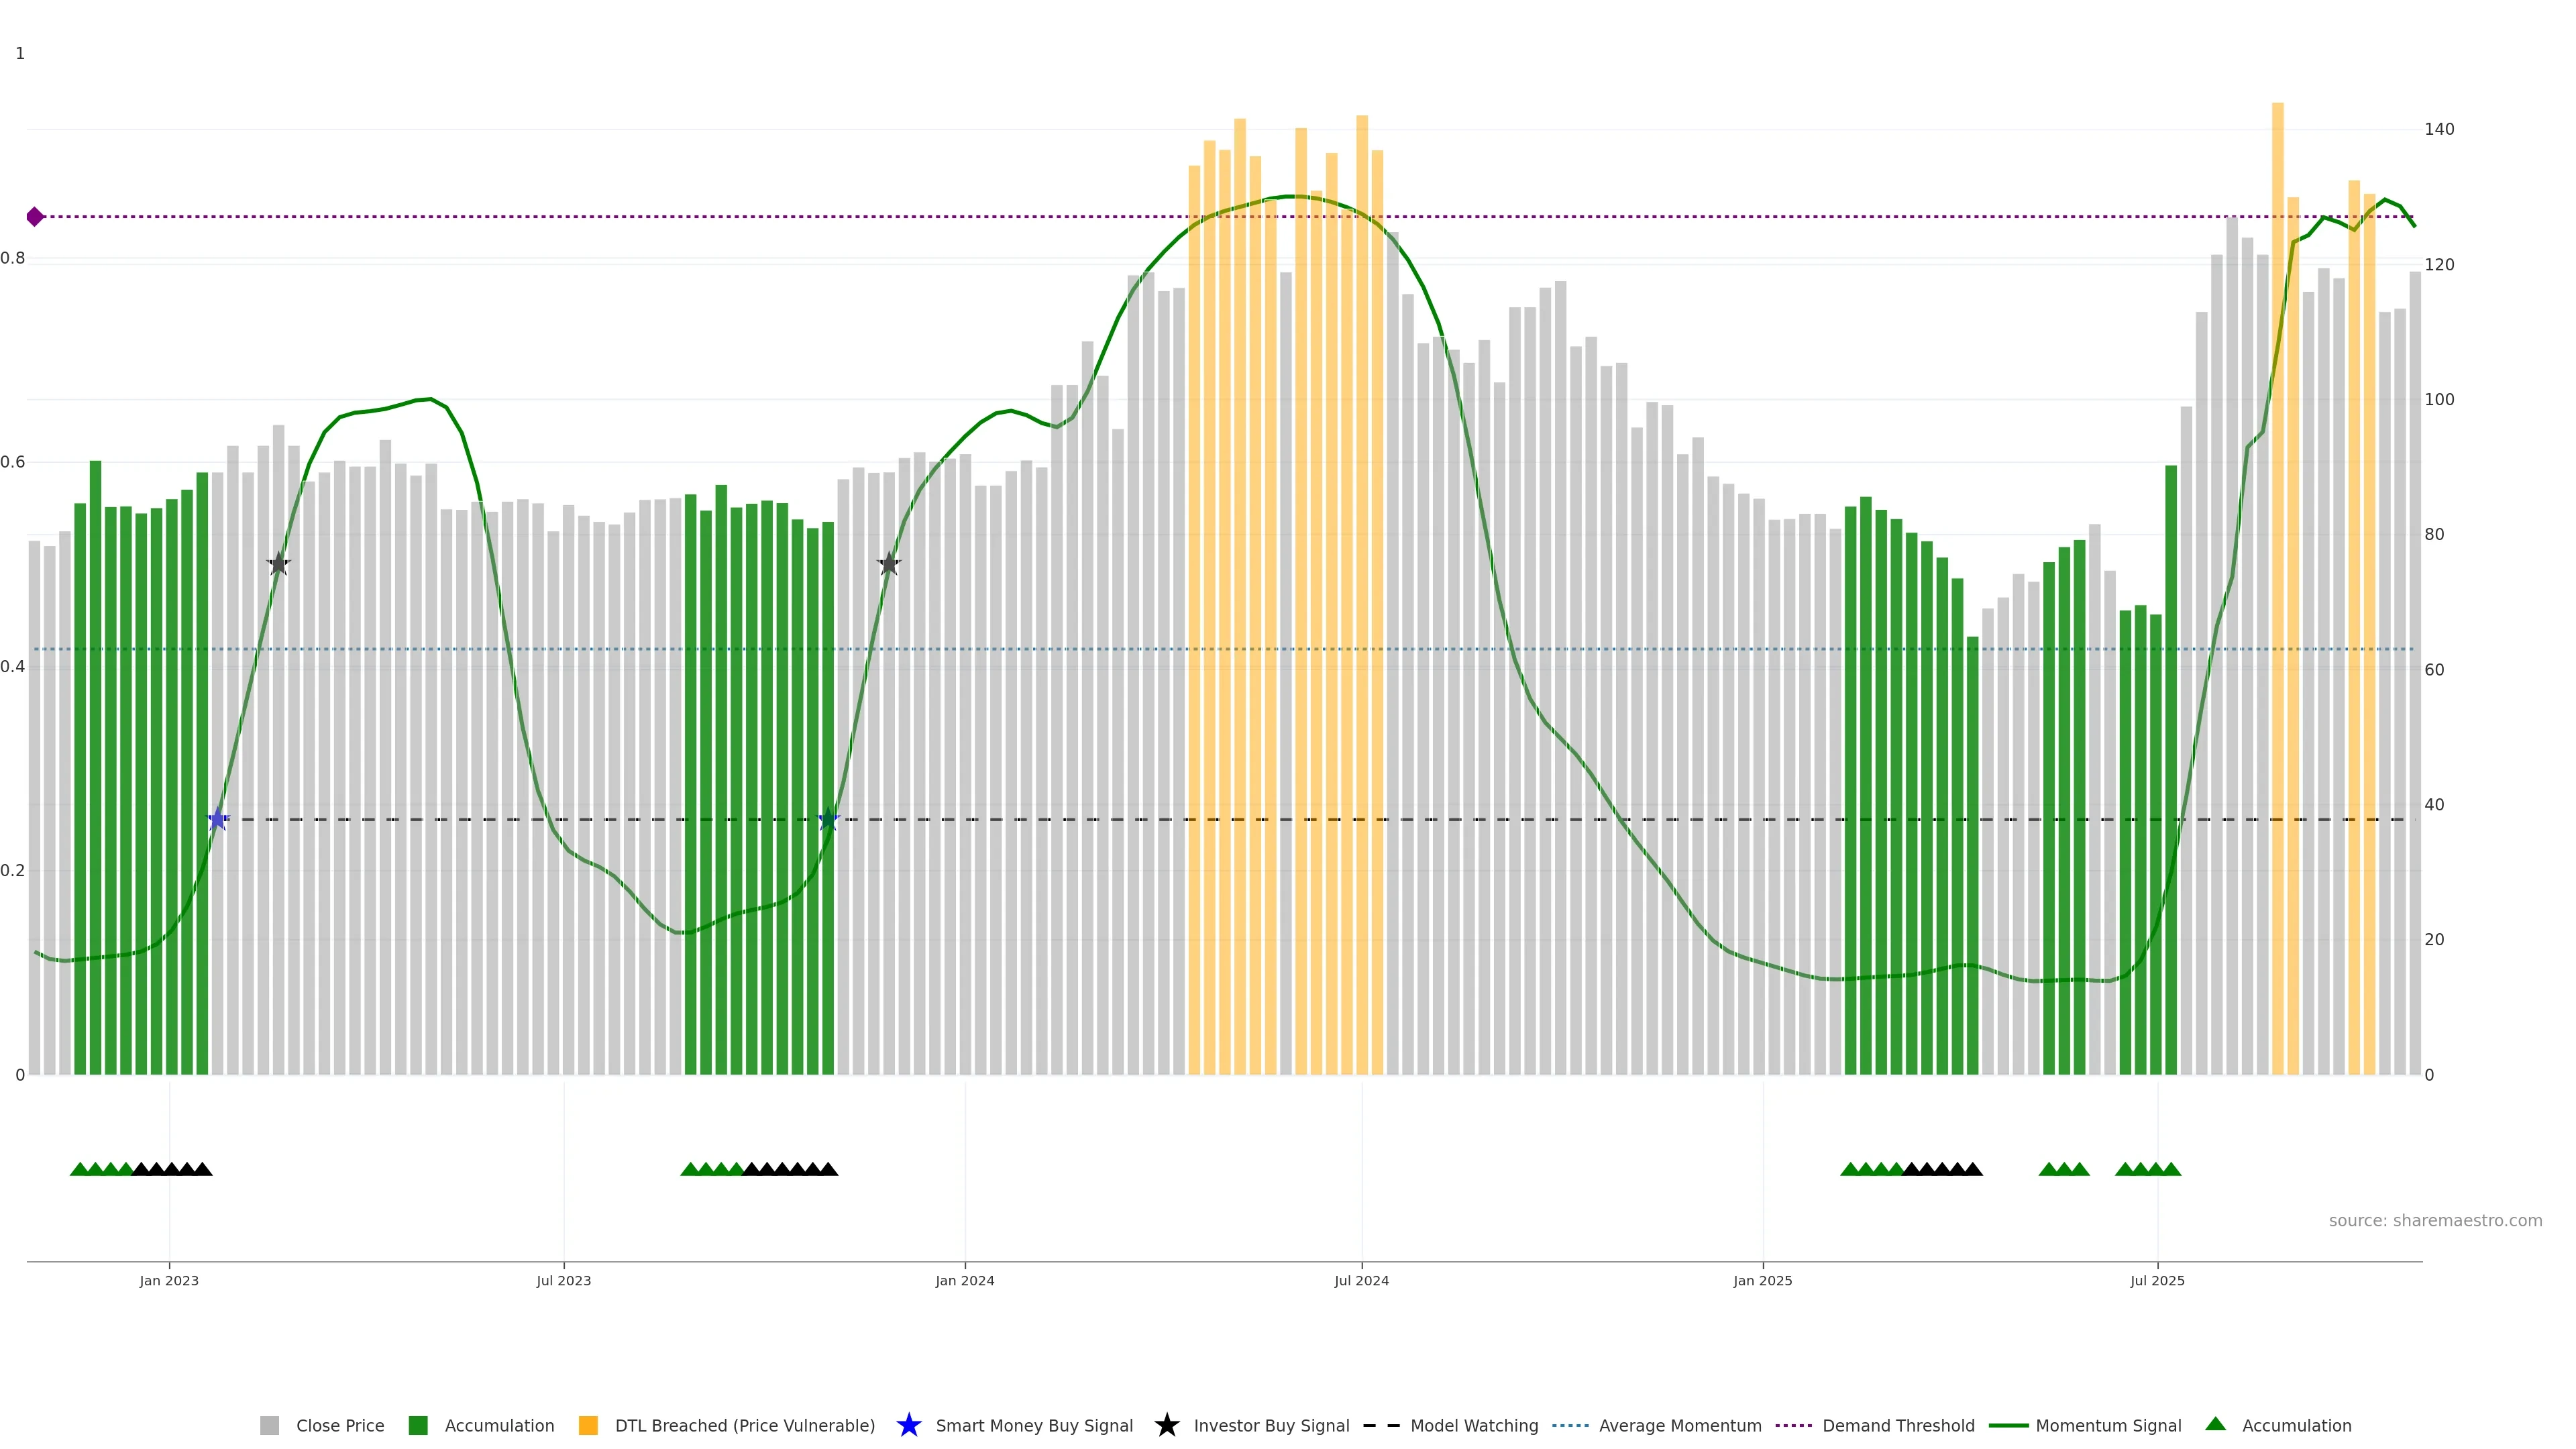Click the Jul 2024 axis label
The image size is (2576, 1449).
[1361, 1281]
